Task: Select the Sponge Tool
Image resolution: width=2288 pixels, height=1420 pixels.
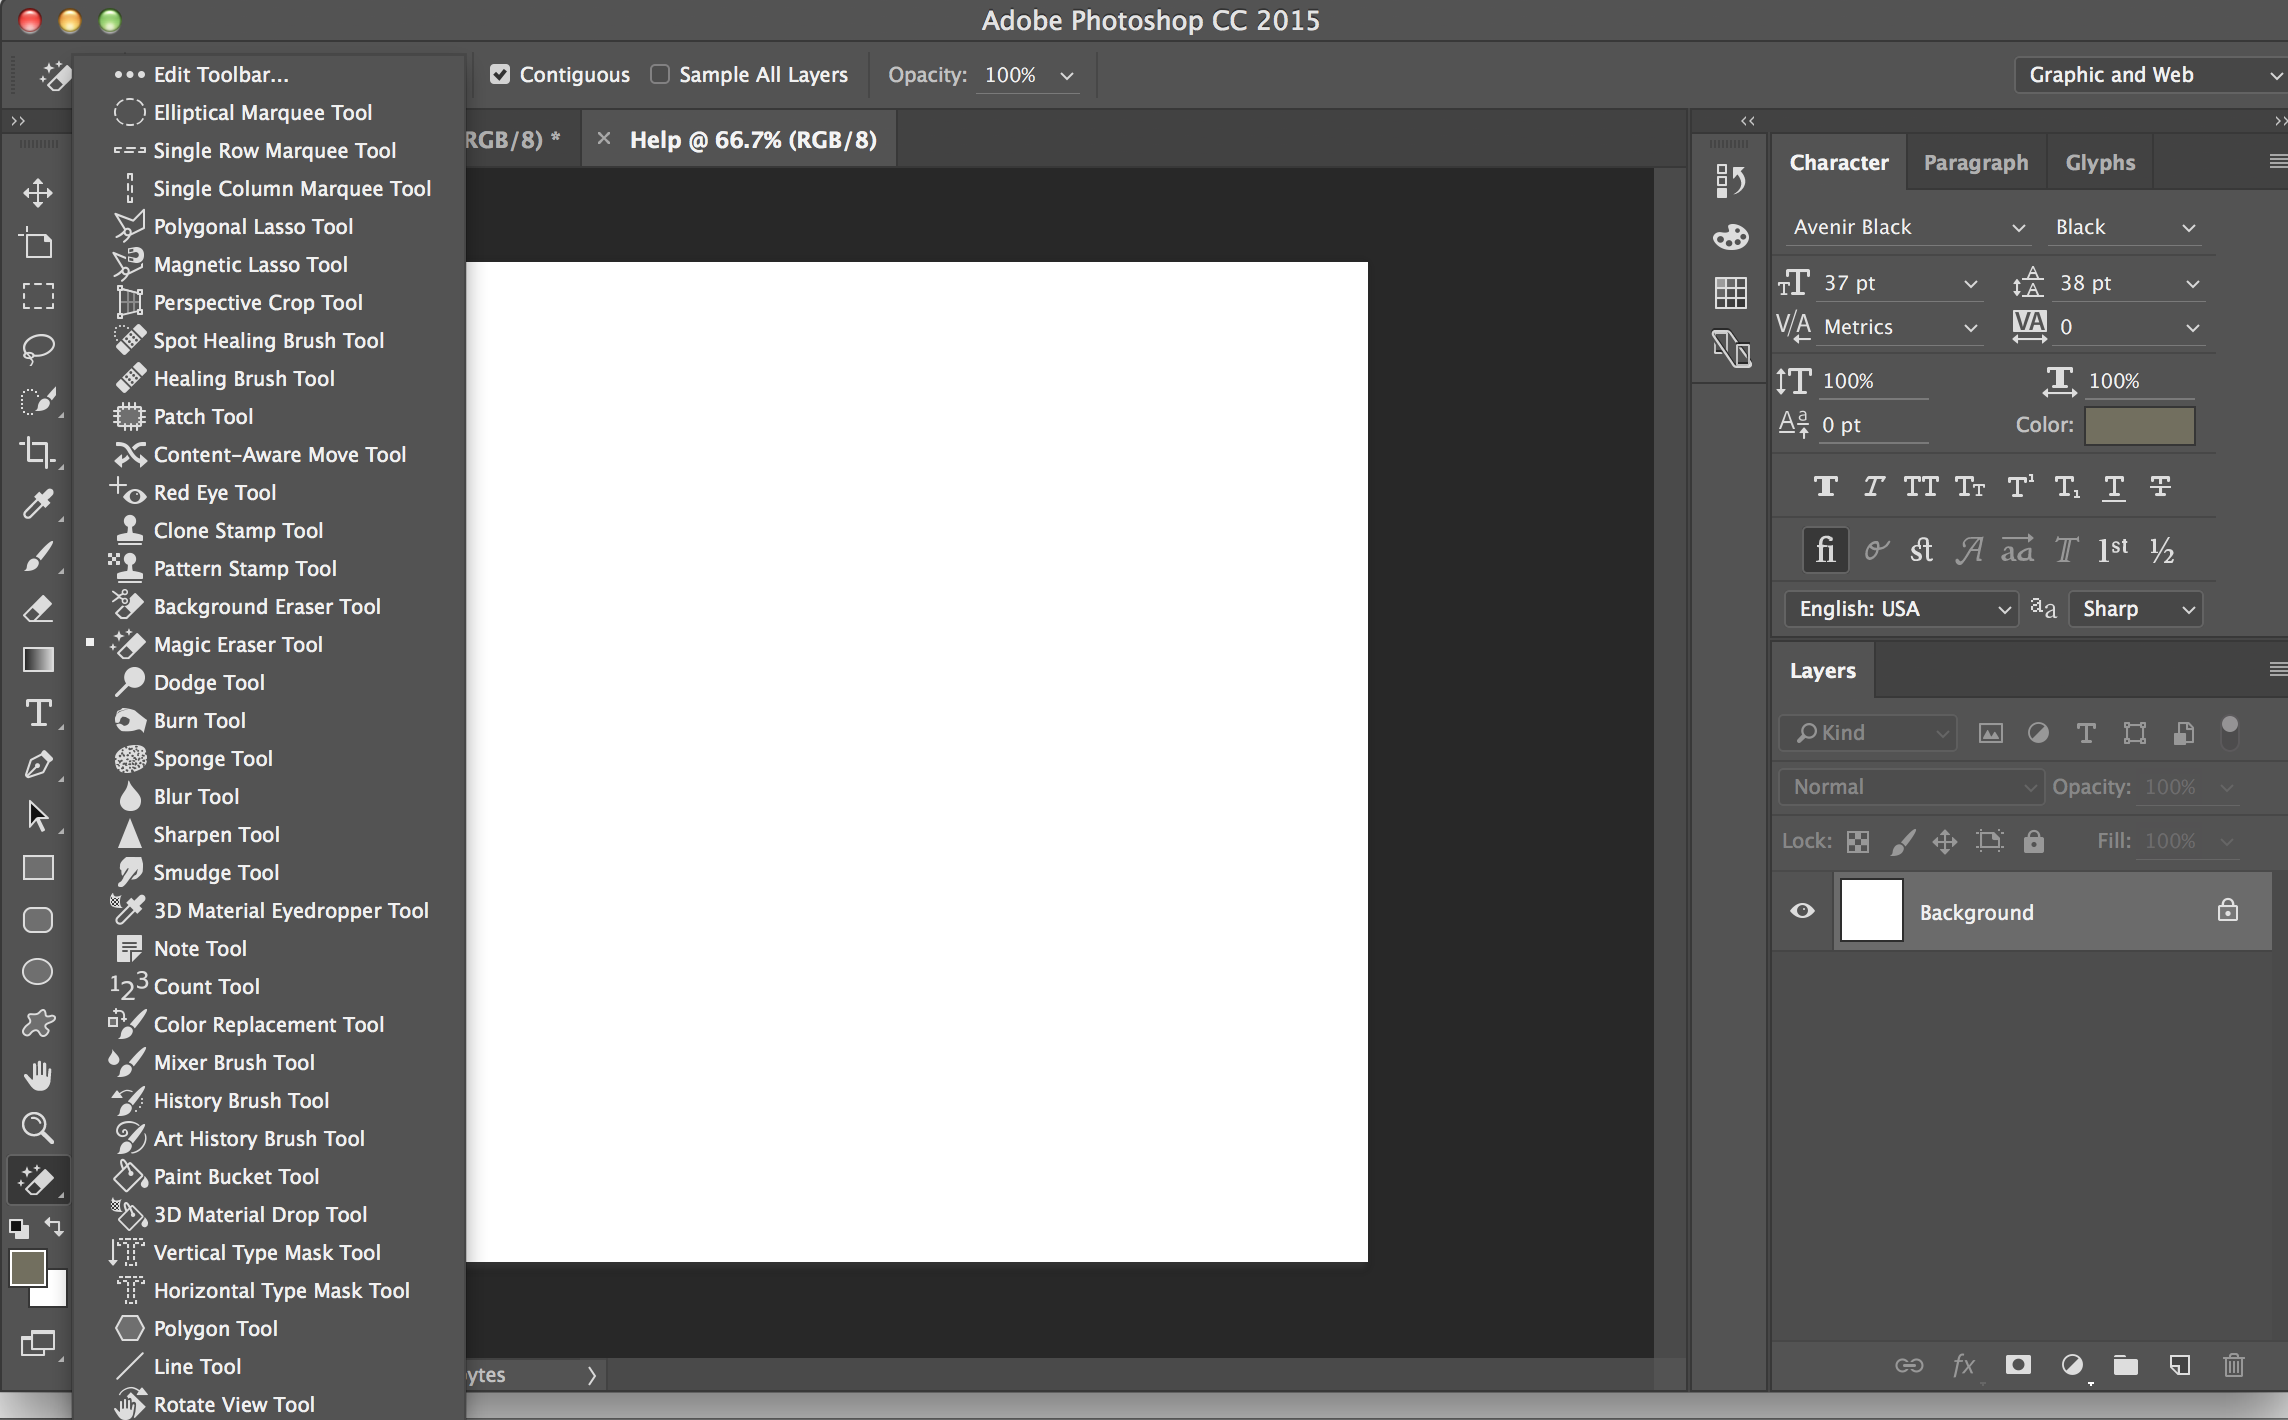Action: click(213, 757)
